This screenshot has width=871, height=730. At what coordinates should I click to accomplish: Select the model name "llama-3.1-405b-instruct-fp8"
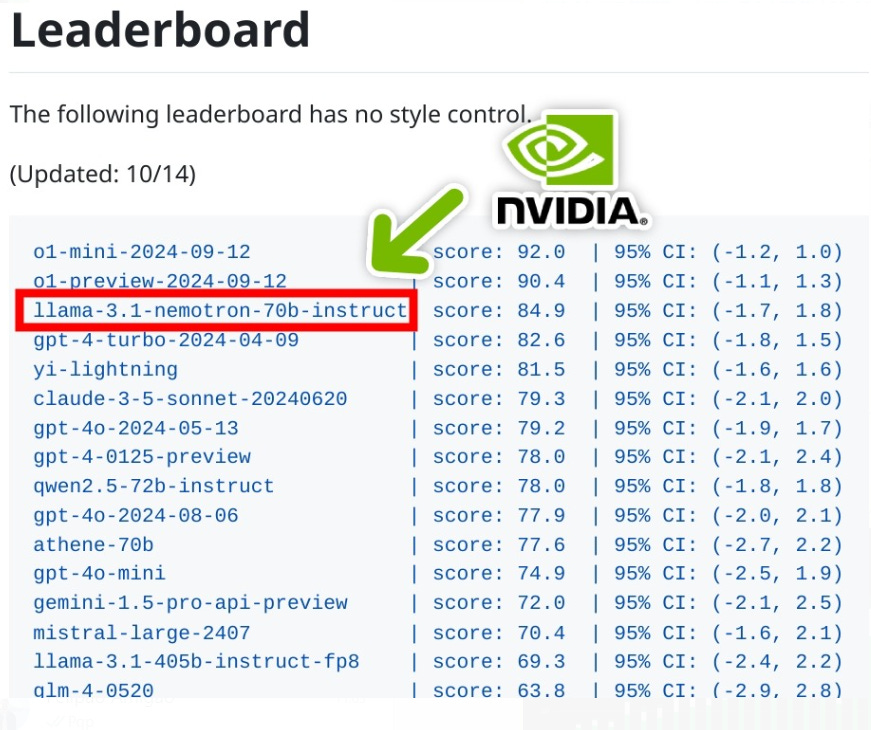(x=196, y=662)
